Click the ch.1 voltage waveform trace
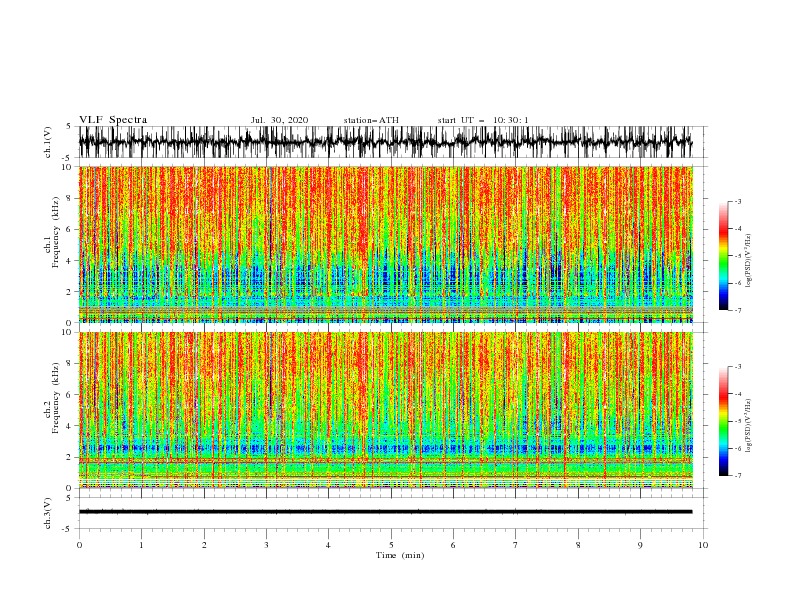The width and height of the screenshot is (792, 612). [x=385, y=142]
